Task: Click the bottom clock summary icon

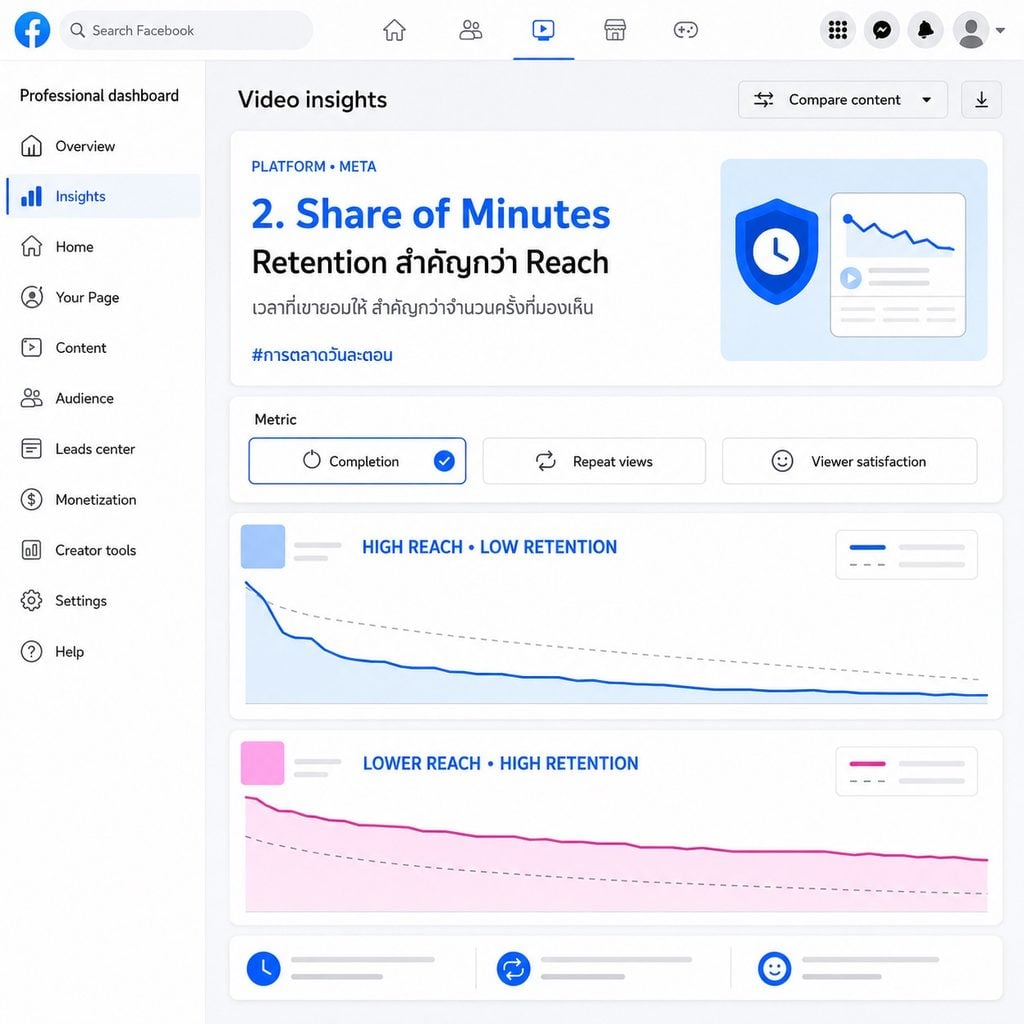Action: coord(263,968)
